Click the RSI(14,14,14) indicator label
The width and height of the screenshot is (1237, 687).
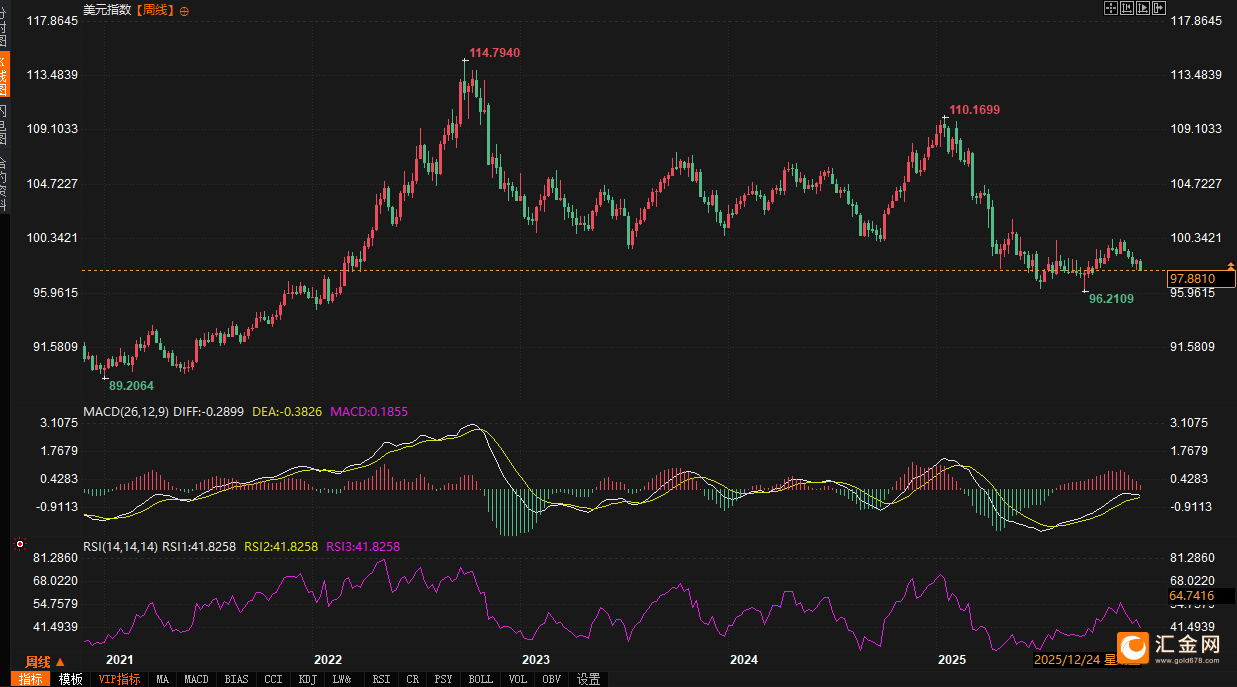coord(120,547)
